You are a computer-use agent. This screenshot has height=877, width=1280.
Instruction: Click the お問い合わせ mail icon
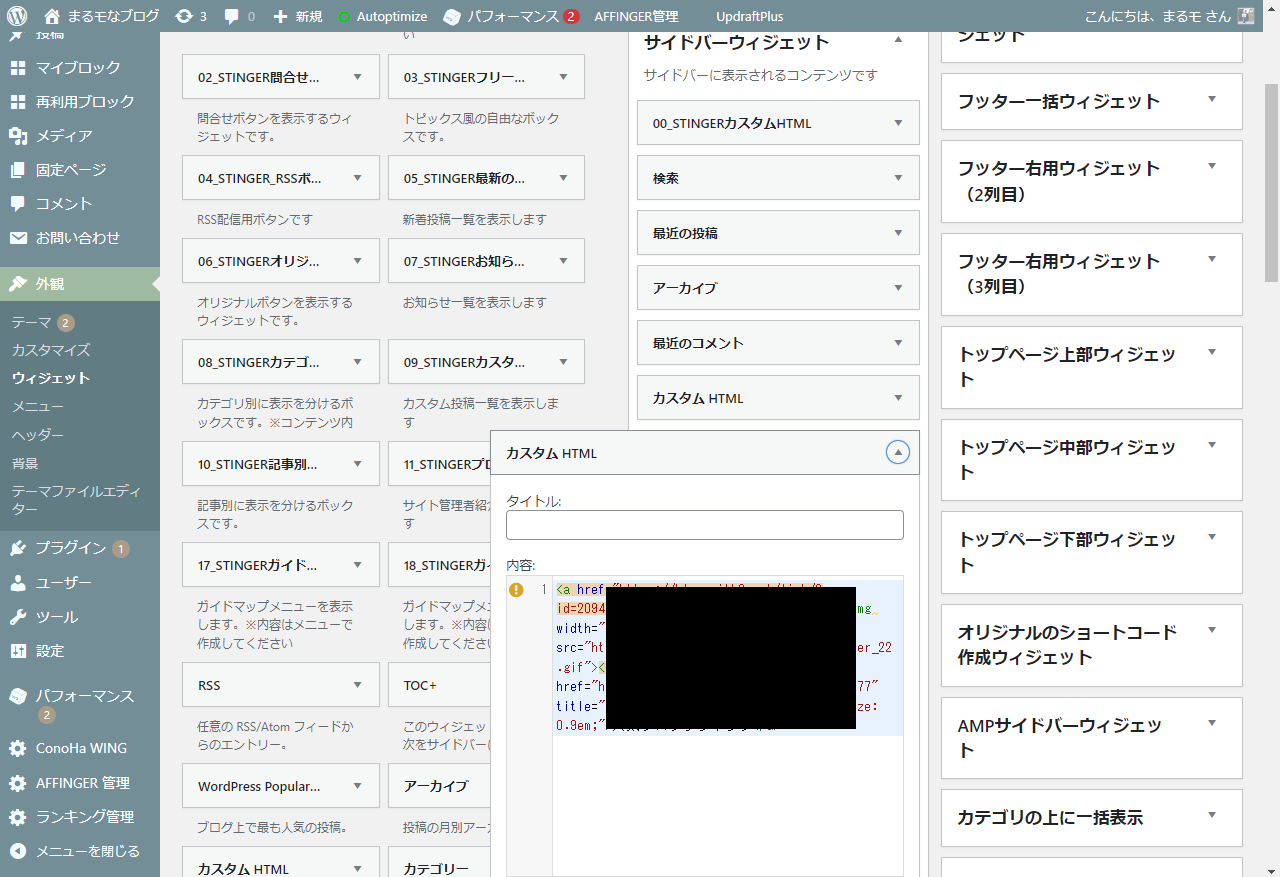click(18, 238)
